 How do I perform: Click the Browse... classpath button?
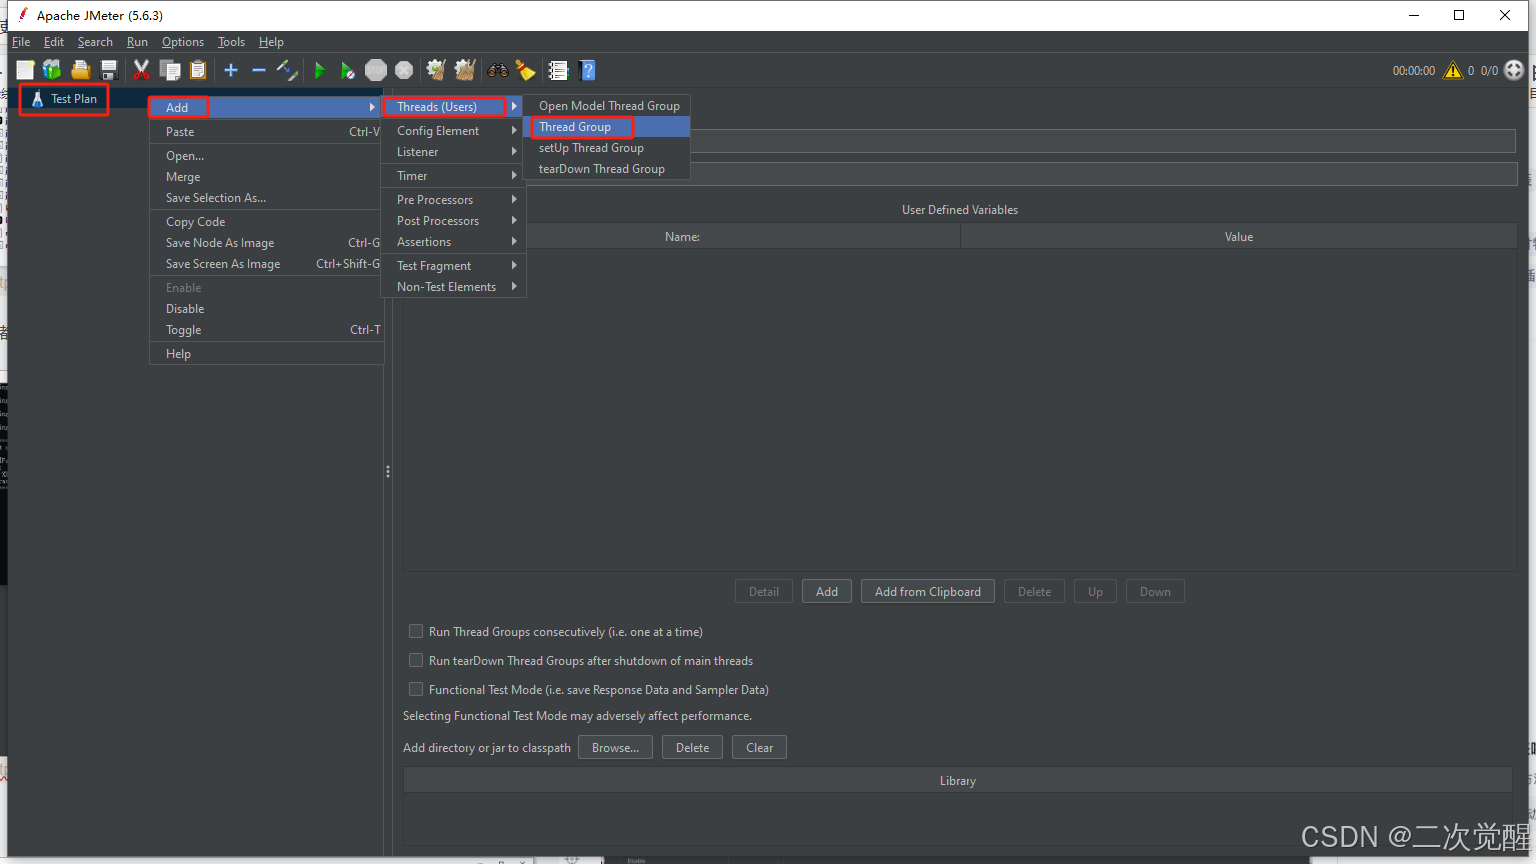[615, 747]
